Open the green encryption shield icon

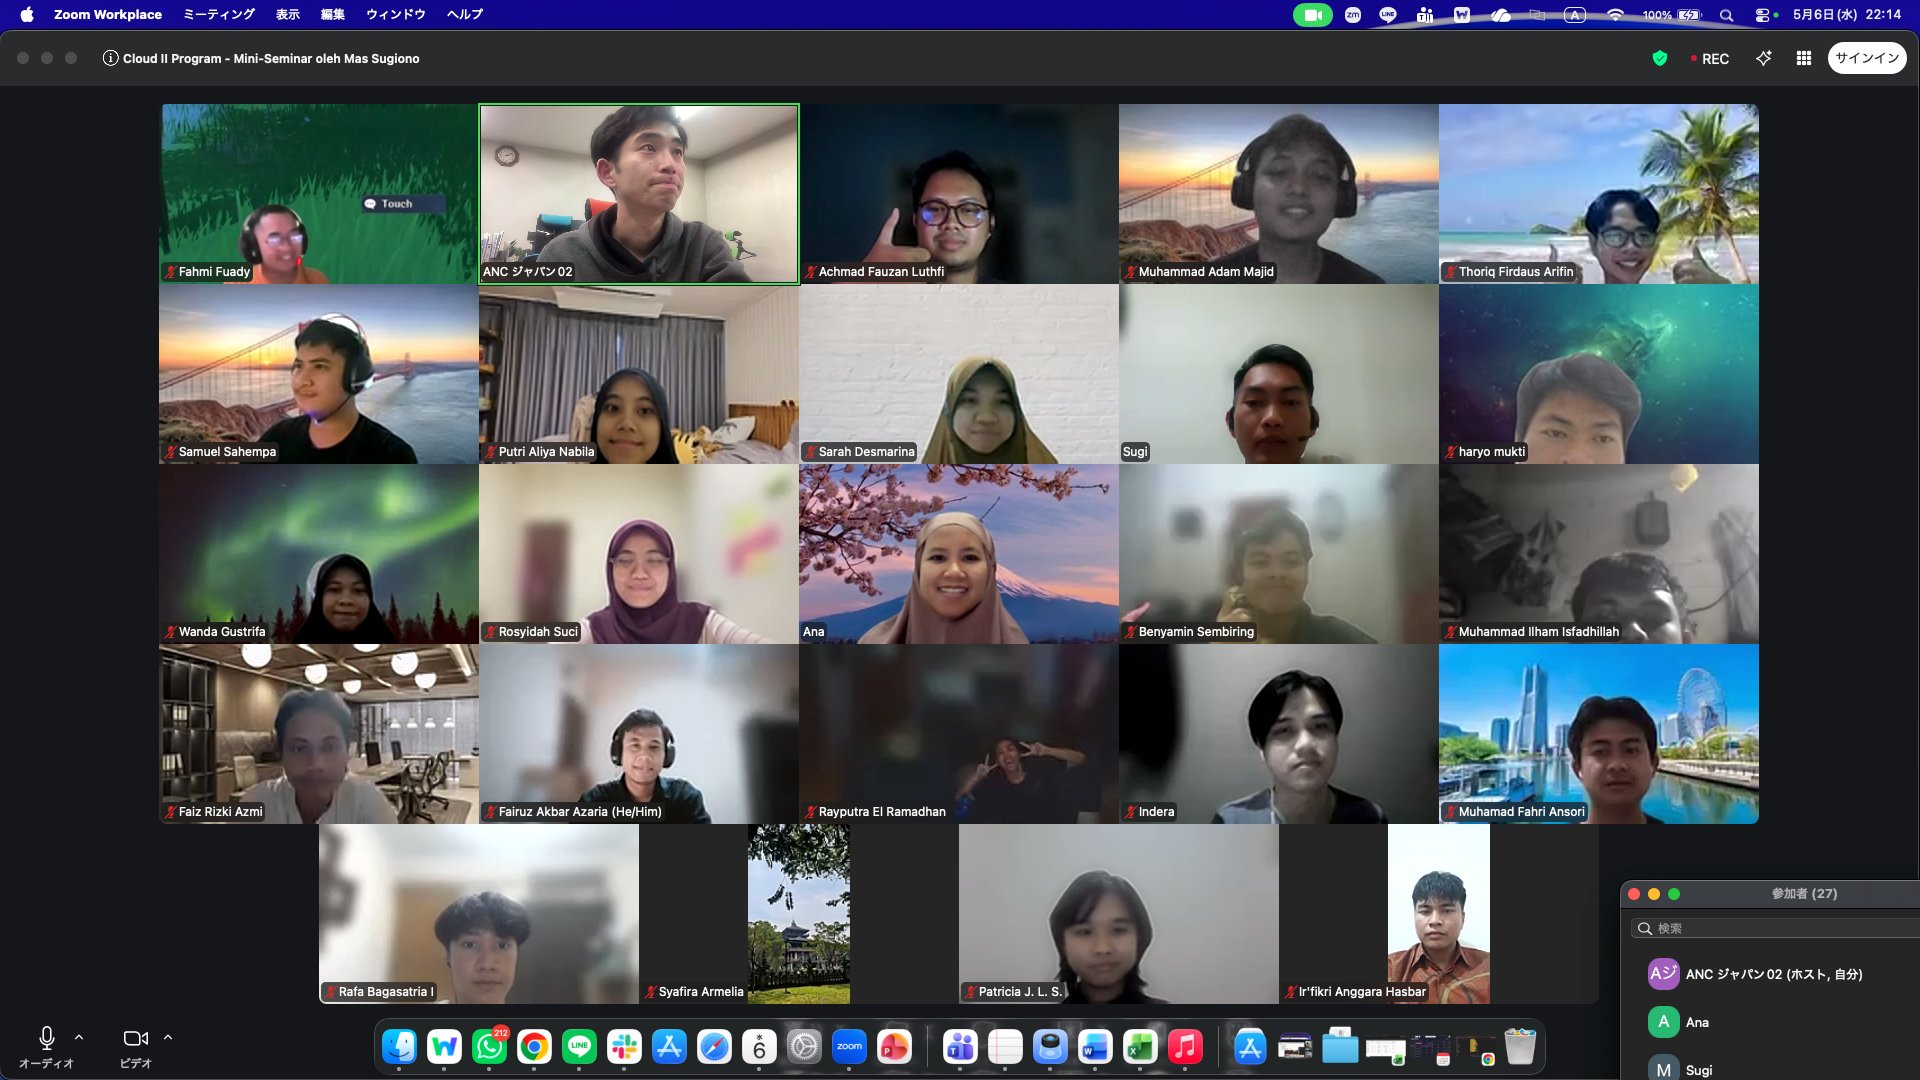[1660, 58]
